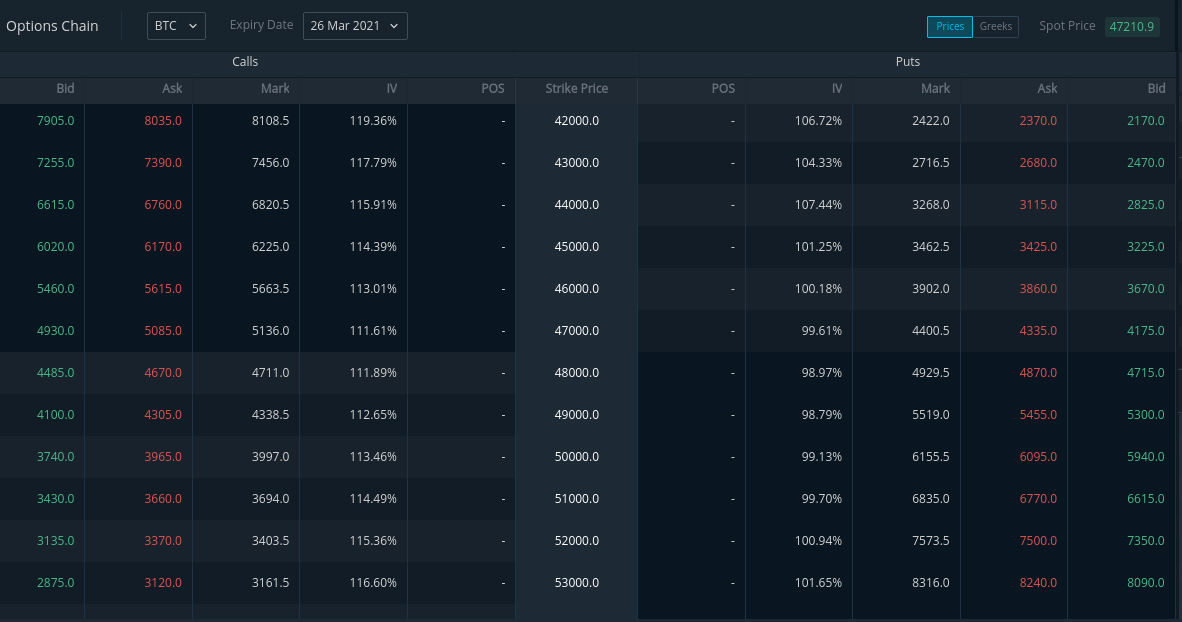Click the puts IV column header

click(x=837, y=88)
